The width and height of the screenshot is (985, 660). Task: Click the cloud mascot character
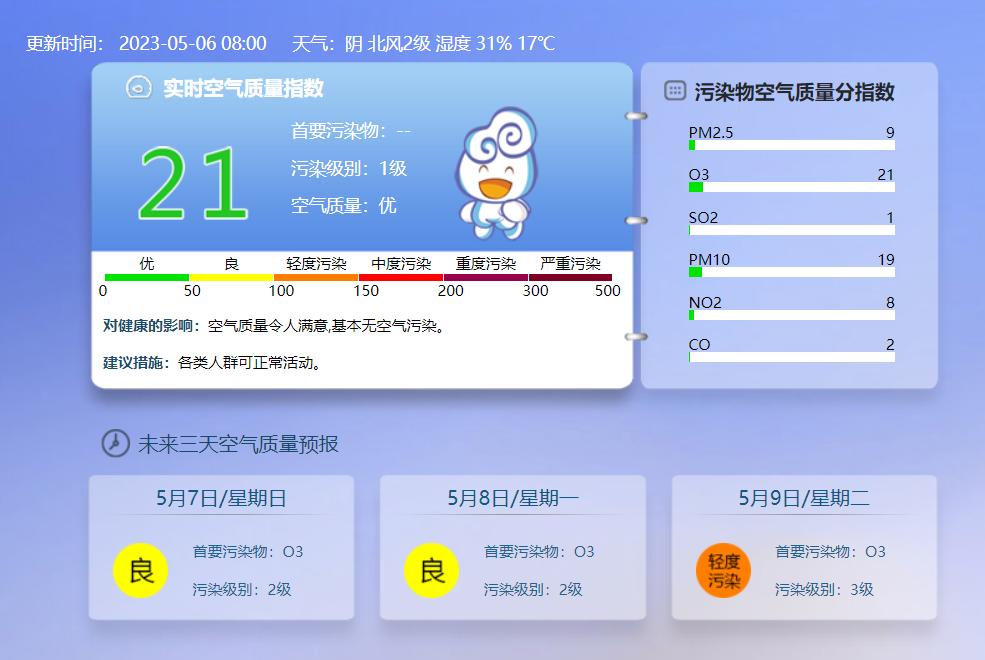[497, 173]
